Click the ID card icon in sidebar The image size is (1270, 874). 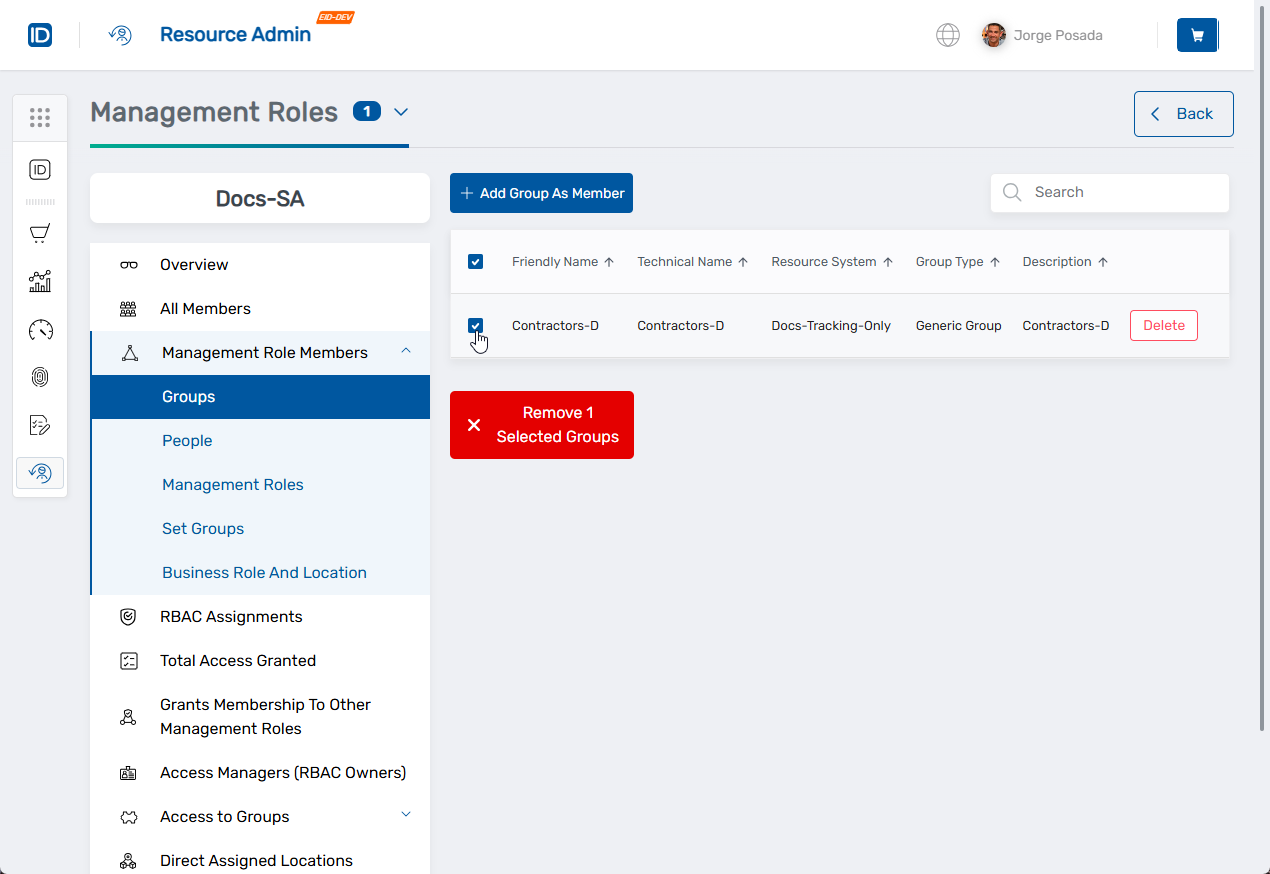40,170
